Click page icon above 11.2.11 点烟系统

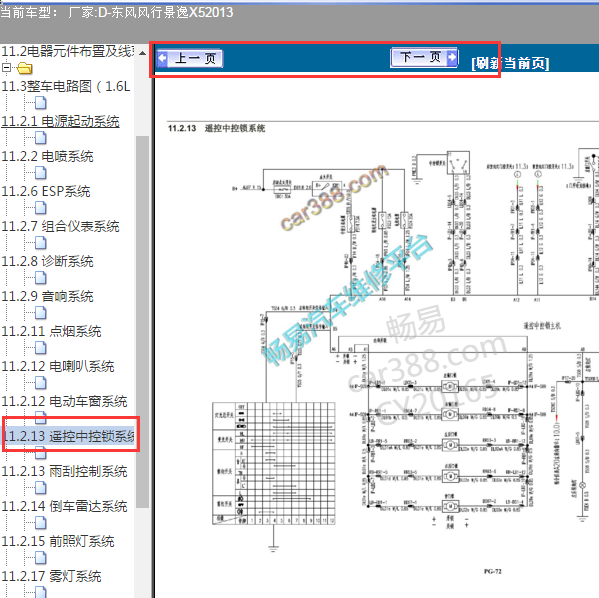coord(40,313)
